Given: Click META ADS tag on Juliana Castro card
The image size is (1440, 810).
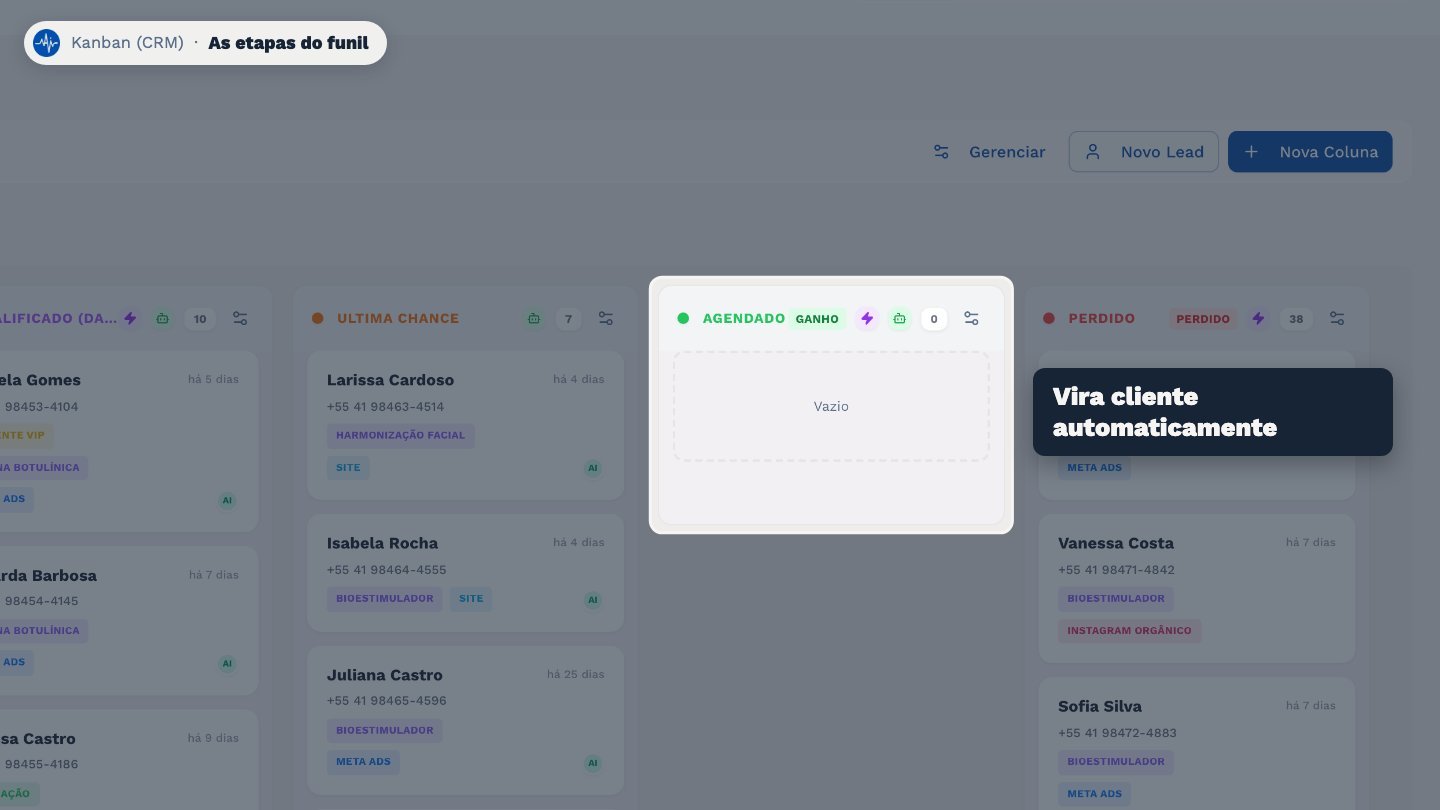Looking at the screenshot, I should tap(363, 763).
